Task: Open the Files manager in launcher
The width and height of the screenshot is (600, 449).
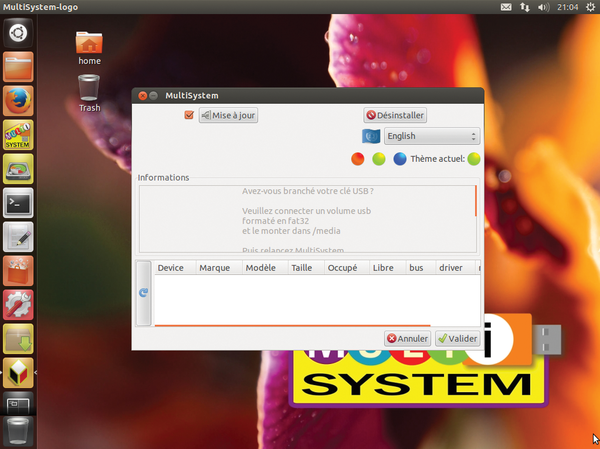Action: point(18,67)
